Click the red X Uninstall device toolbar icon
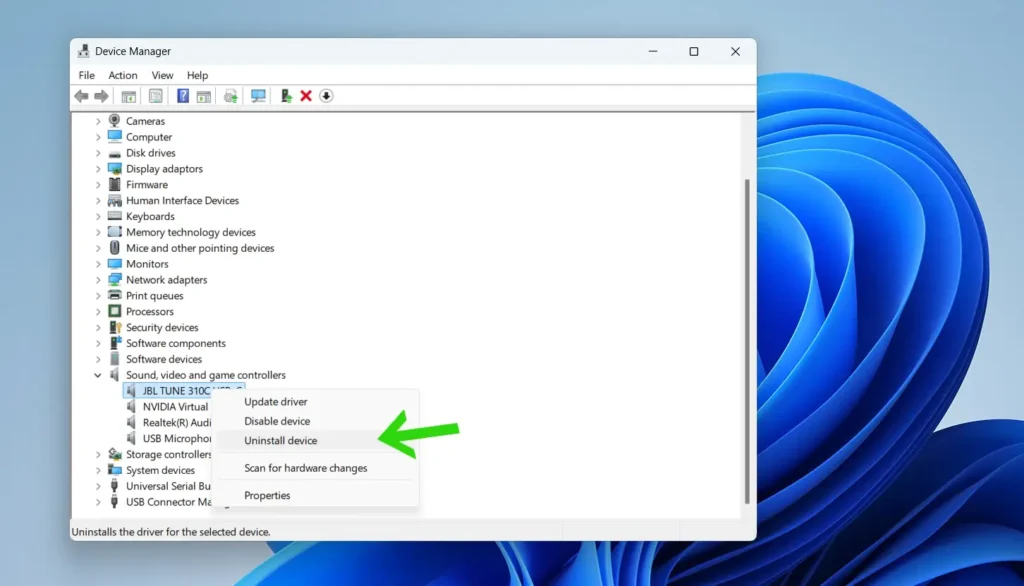This screenshot has width=1024, height=586. [x=305, y=95]
